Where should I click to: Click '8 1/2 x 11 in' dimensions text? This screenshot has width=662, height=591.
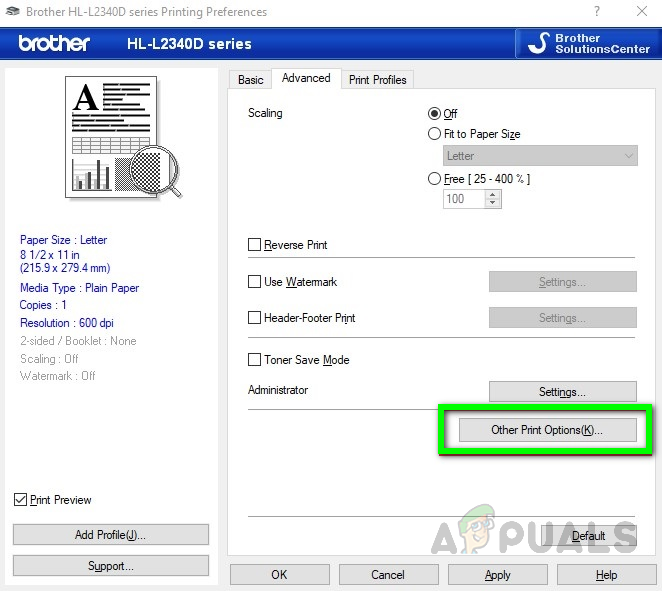point(49,255)
